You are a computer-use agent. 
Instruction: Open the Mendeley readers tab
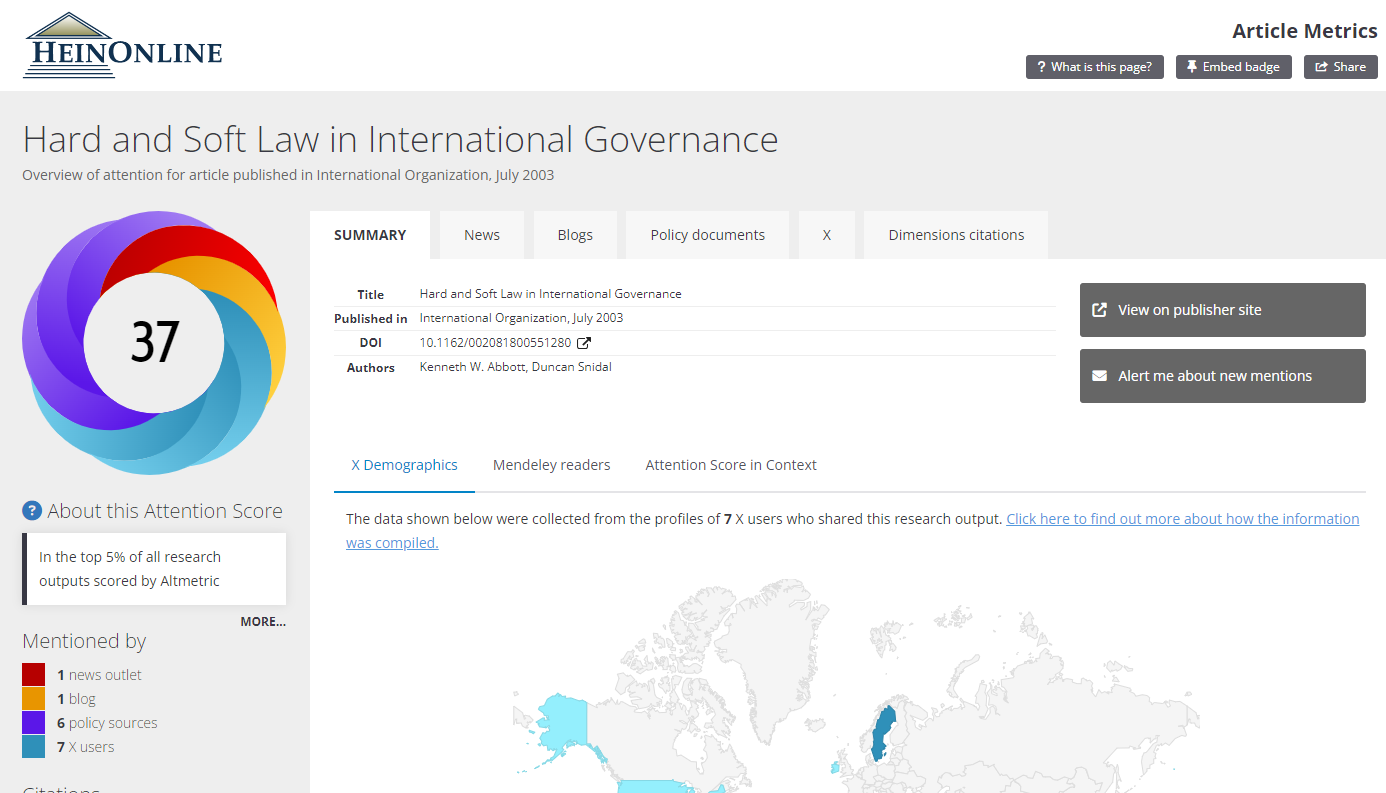point(551,465)
